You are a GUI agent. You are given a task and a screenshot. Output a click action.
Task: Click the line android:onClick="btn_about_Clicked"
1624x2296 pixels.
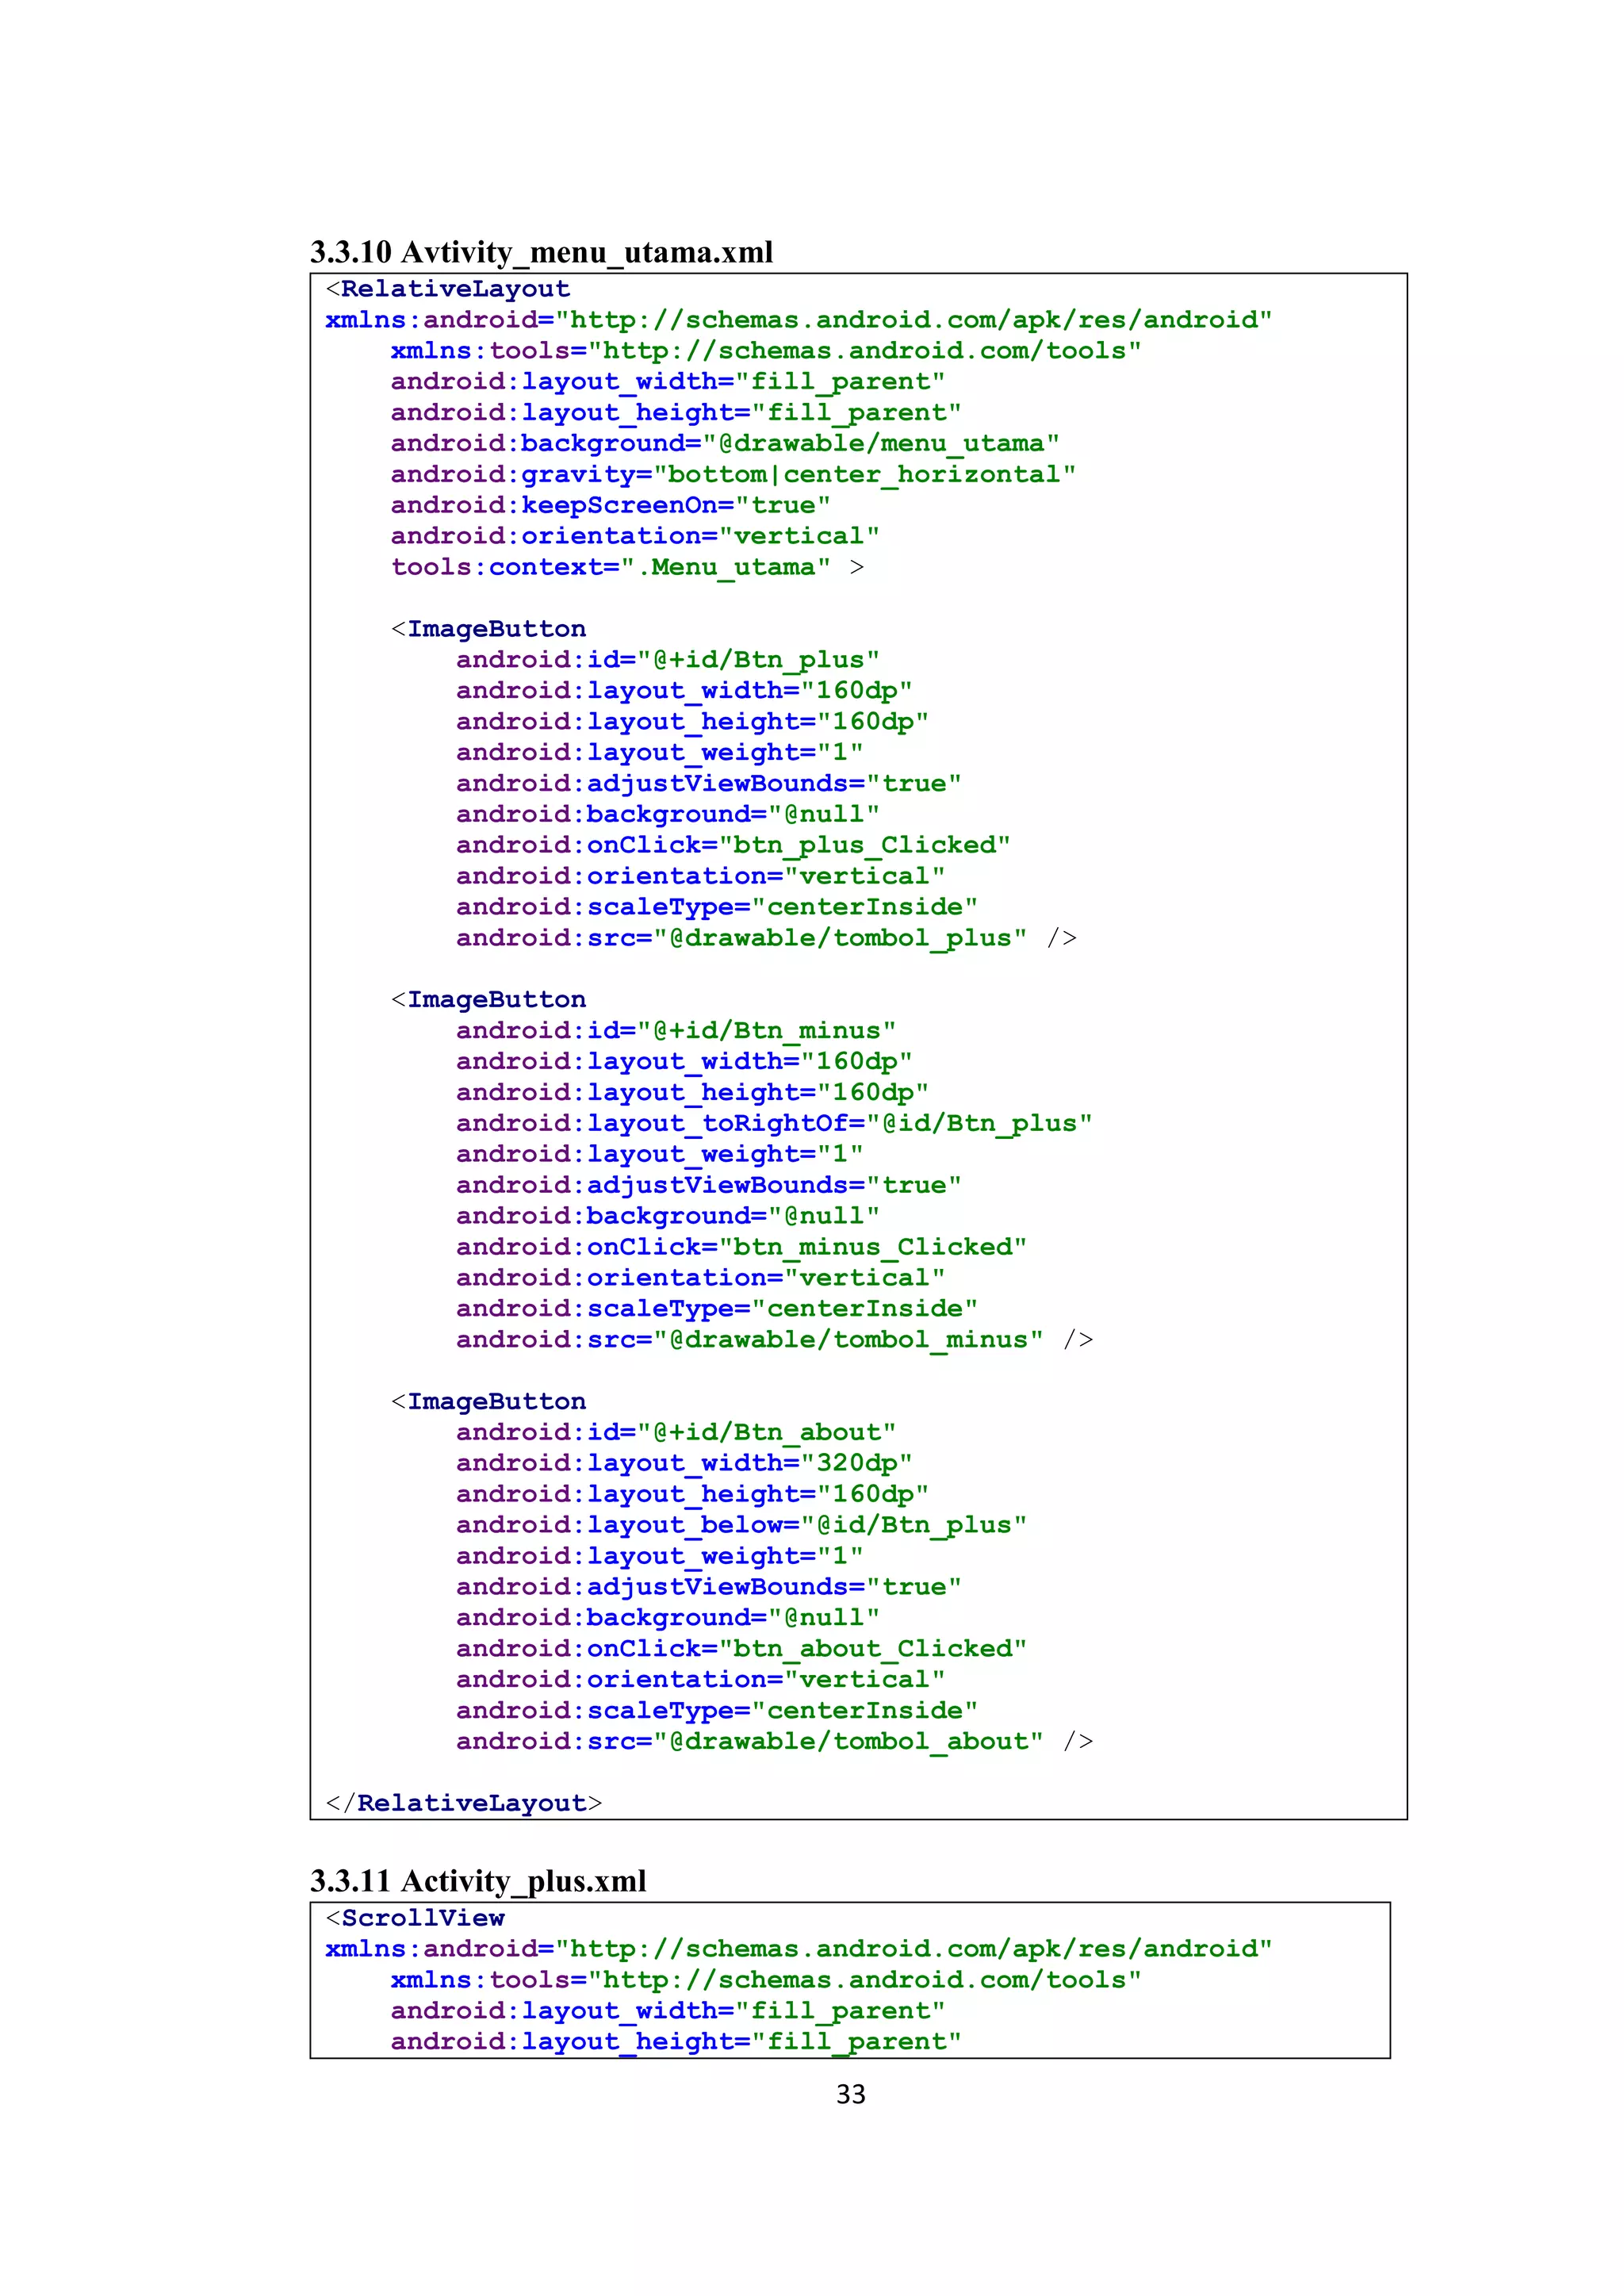pyautogui.click(x=741, y=1649)
